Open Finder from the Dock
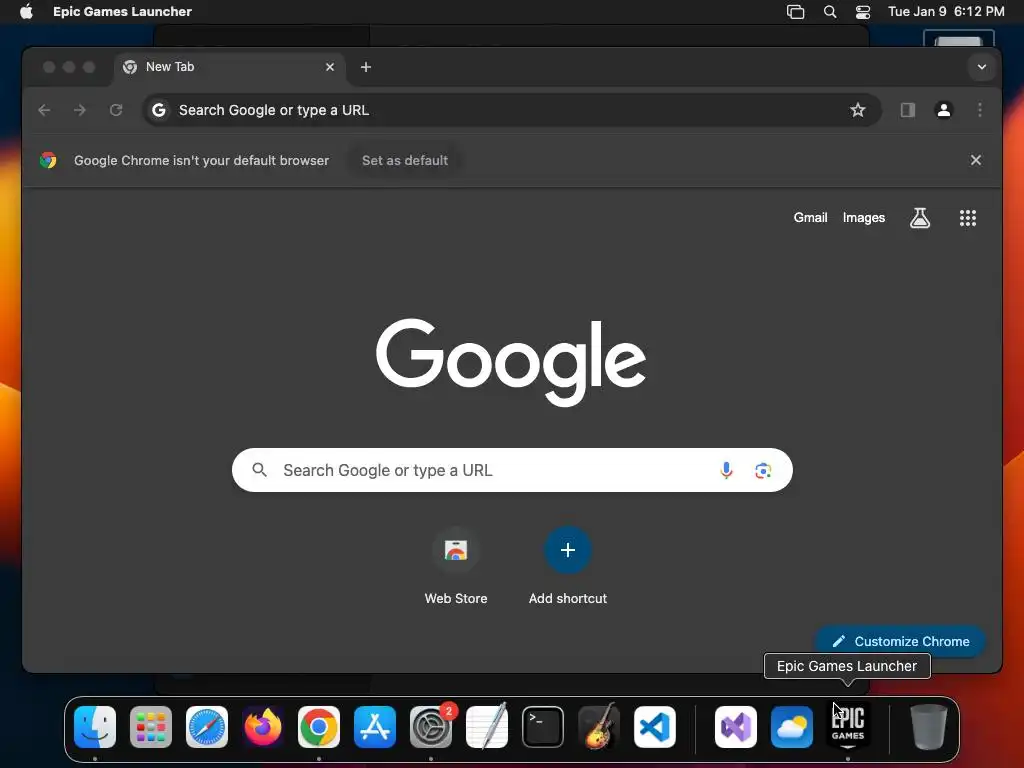The image size is (1024, 768). tap(95, 727)
